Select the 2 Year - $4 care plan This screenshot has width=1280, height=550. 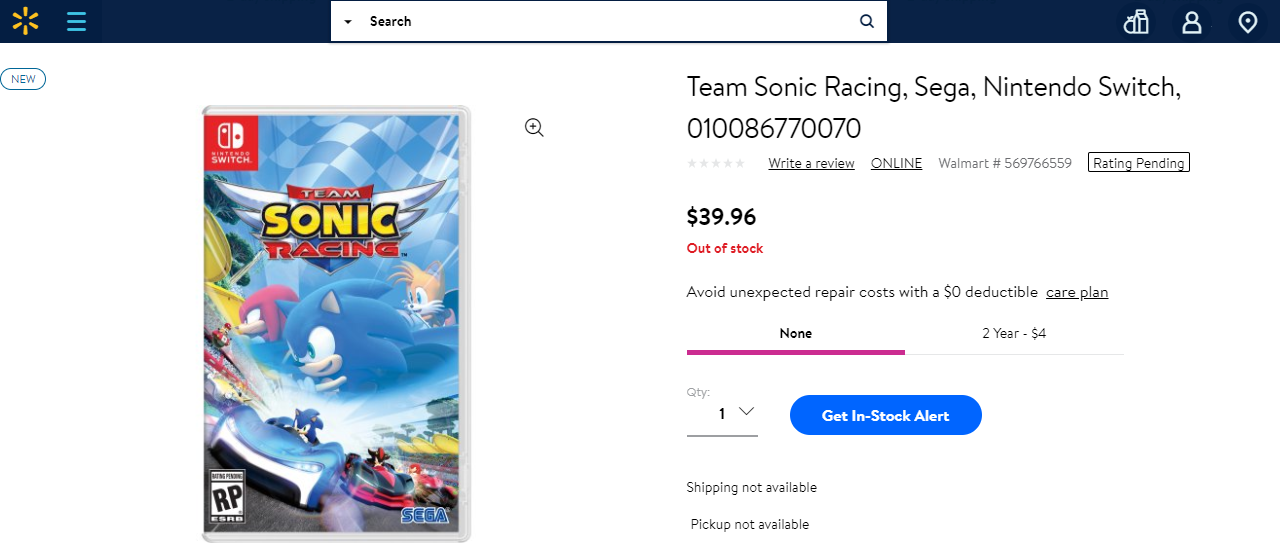click(x=1014, y=333)
